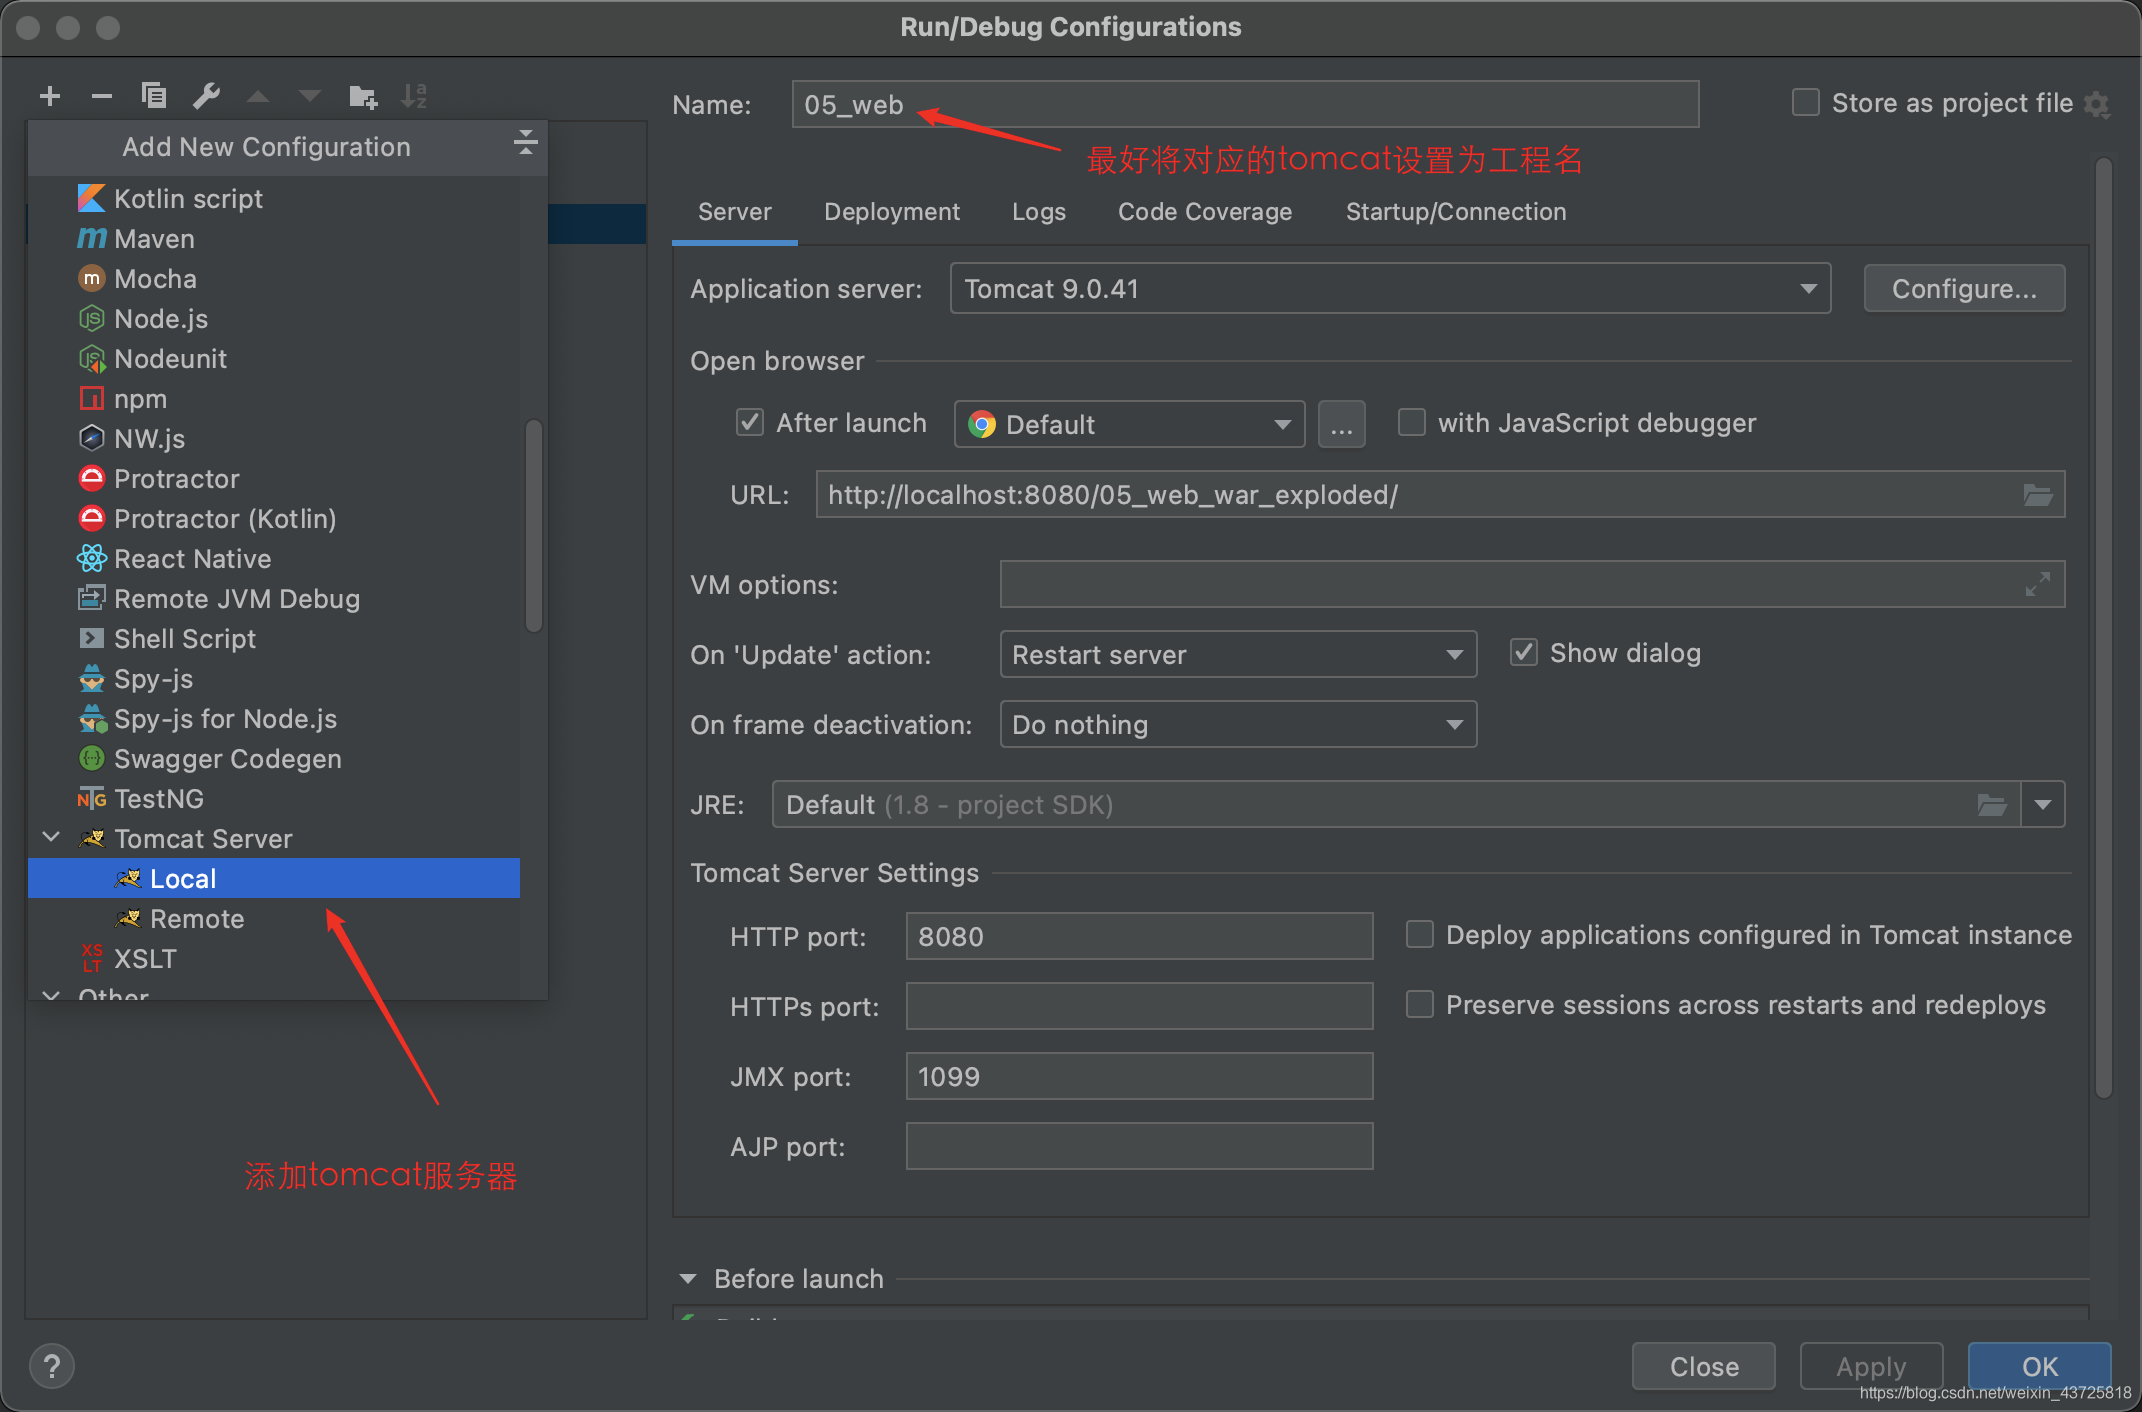Click the collapse icon in Add New Configuration header

pos(526,142)
